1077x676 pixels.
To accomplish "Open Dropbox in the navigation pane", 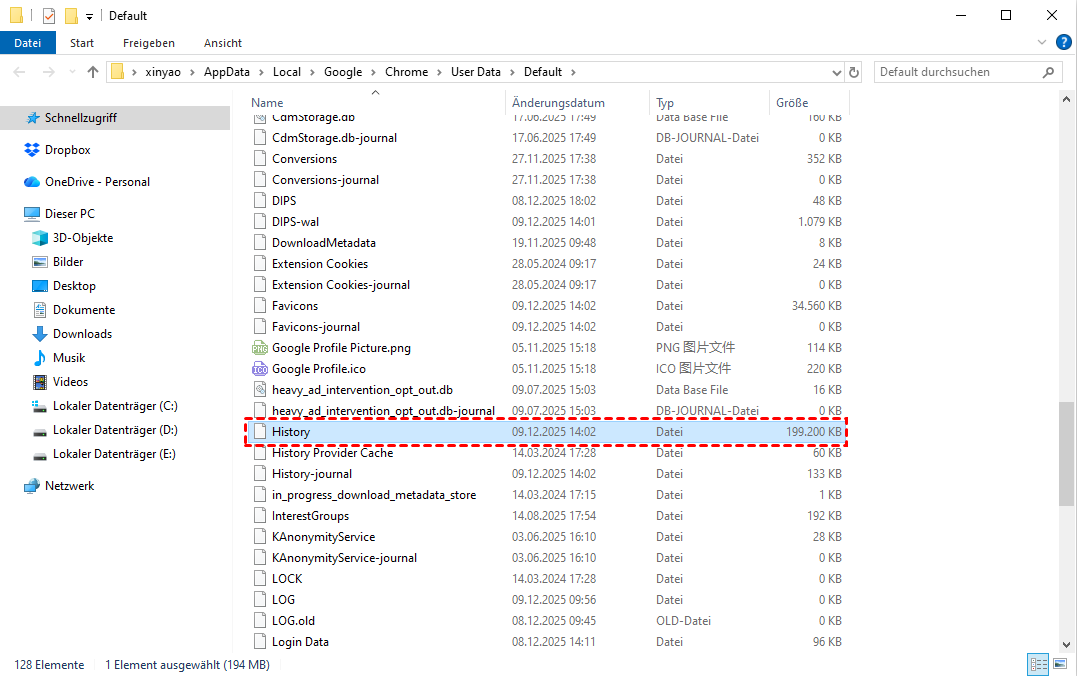I will (x=67, y=150).
